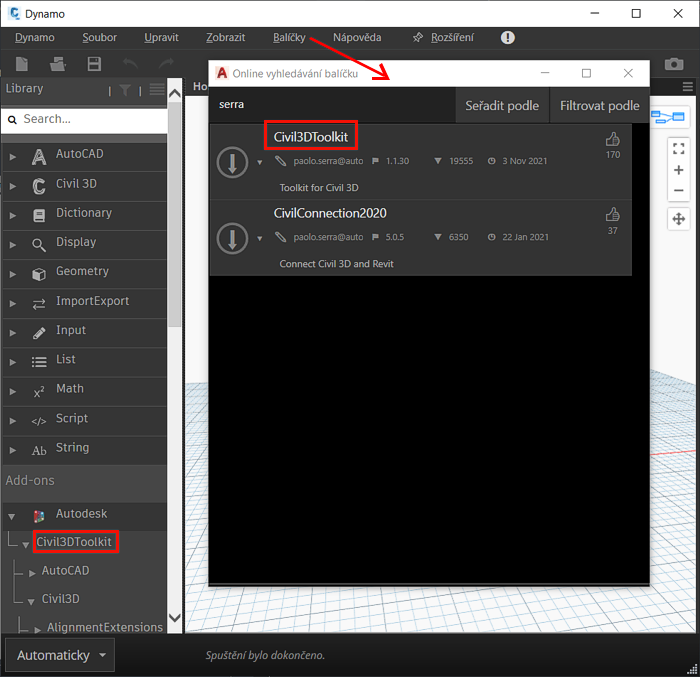Image resolution: width=700 pixels, height=677 pixels.
Task: Open the hamburger menu at workspace corner
Action: (688, 87)
